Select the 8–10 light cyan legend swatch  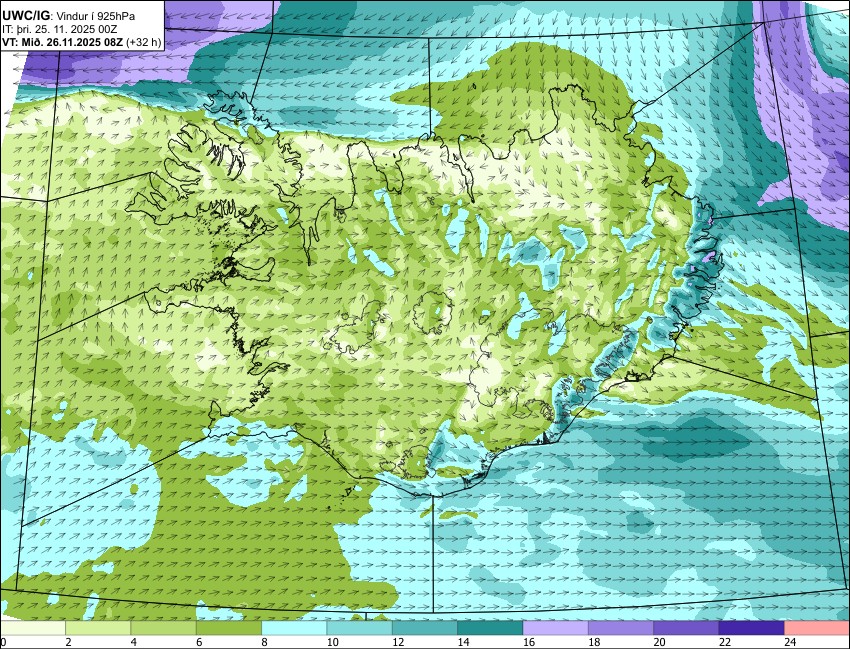click(x=294, y=628)
